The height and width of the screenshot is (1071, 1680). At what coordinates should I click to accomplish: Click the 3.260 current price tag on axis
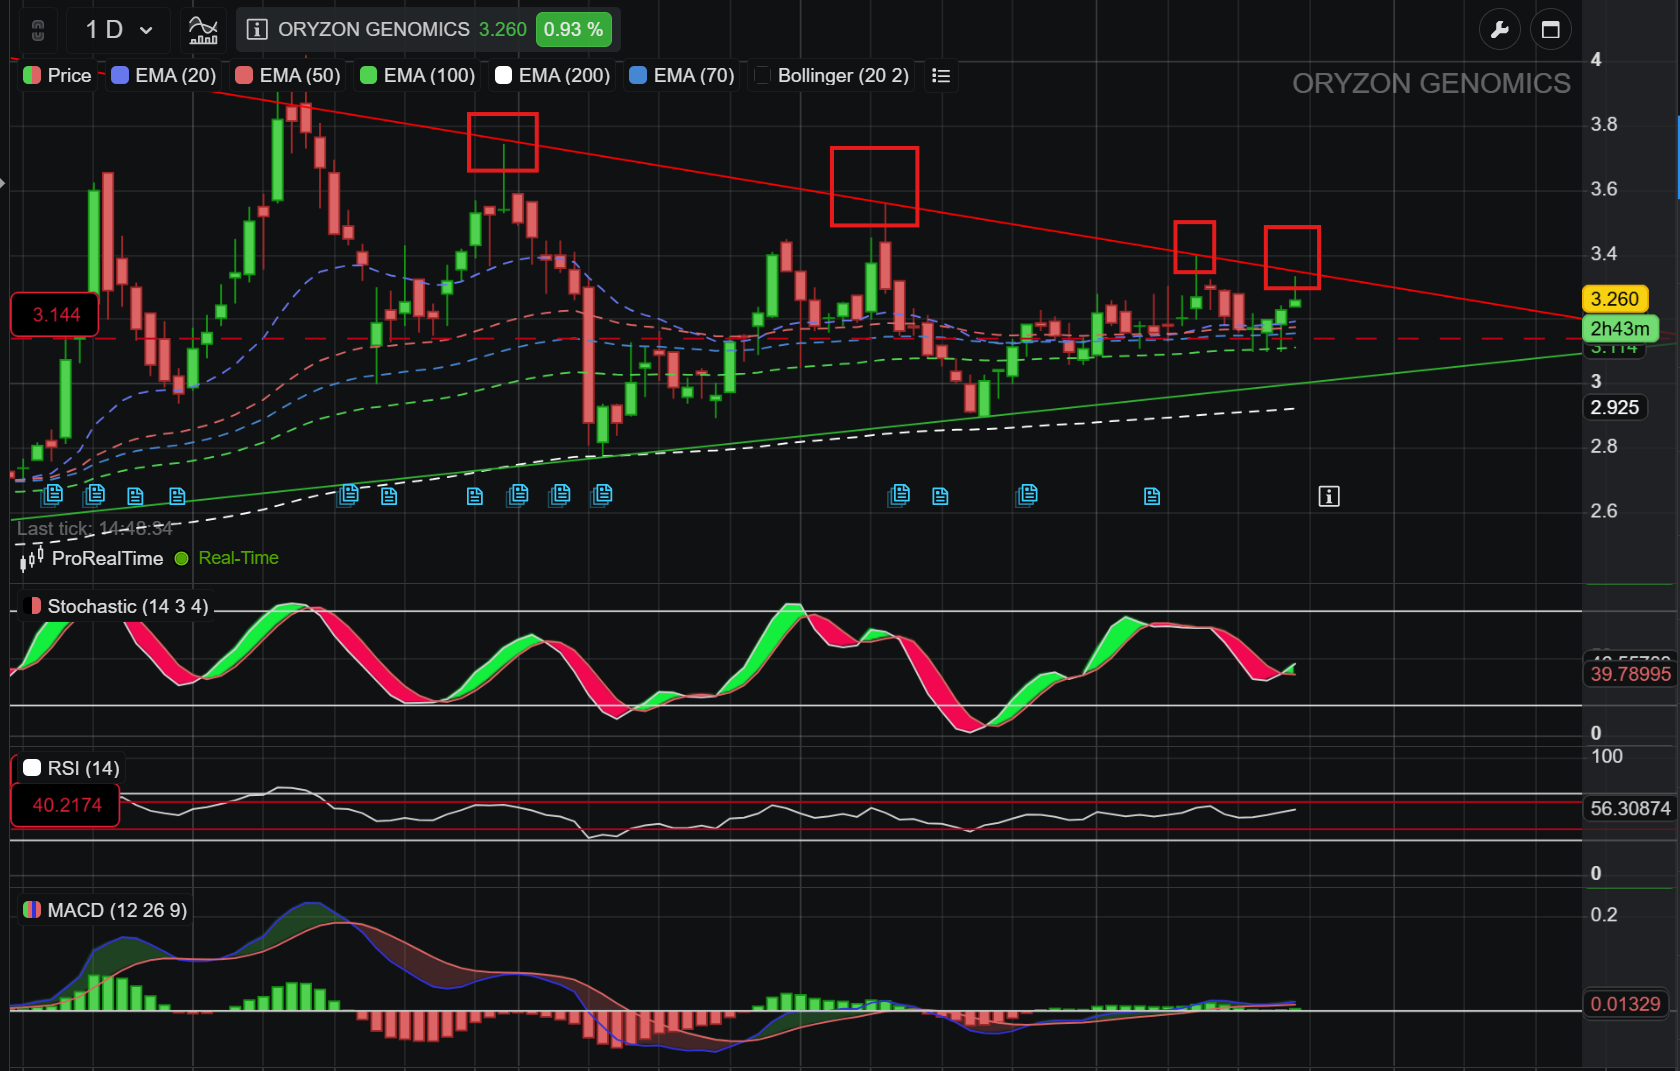tap(1614, 299)
